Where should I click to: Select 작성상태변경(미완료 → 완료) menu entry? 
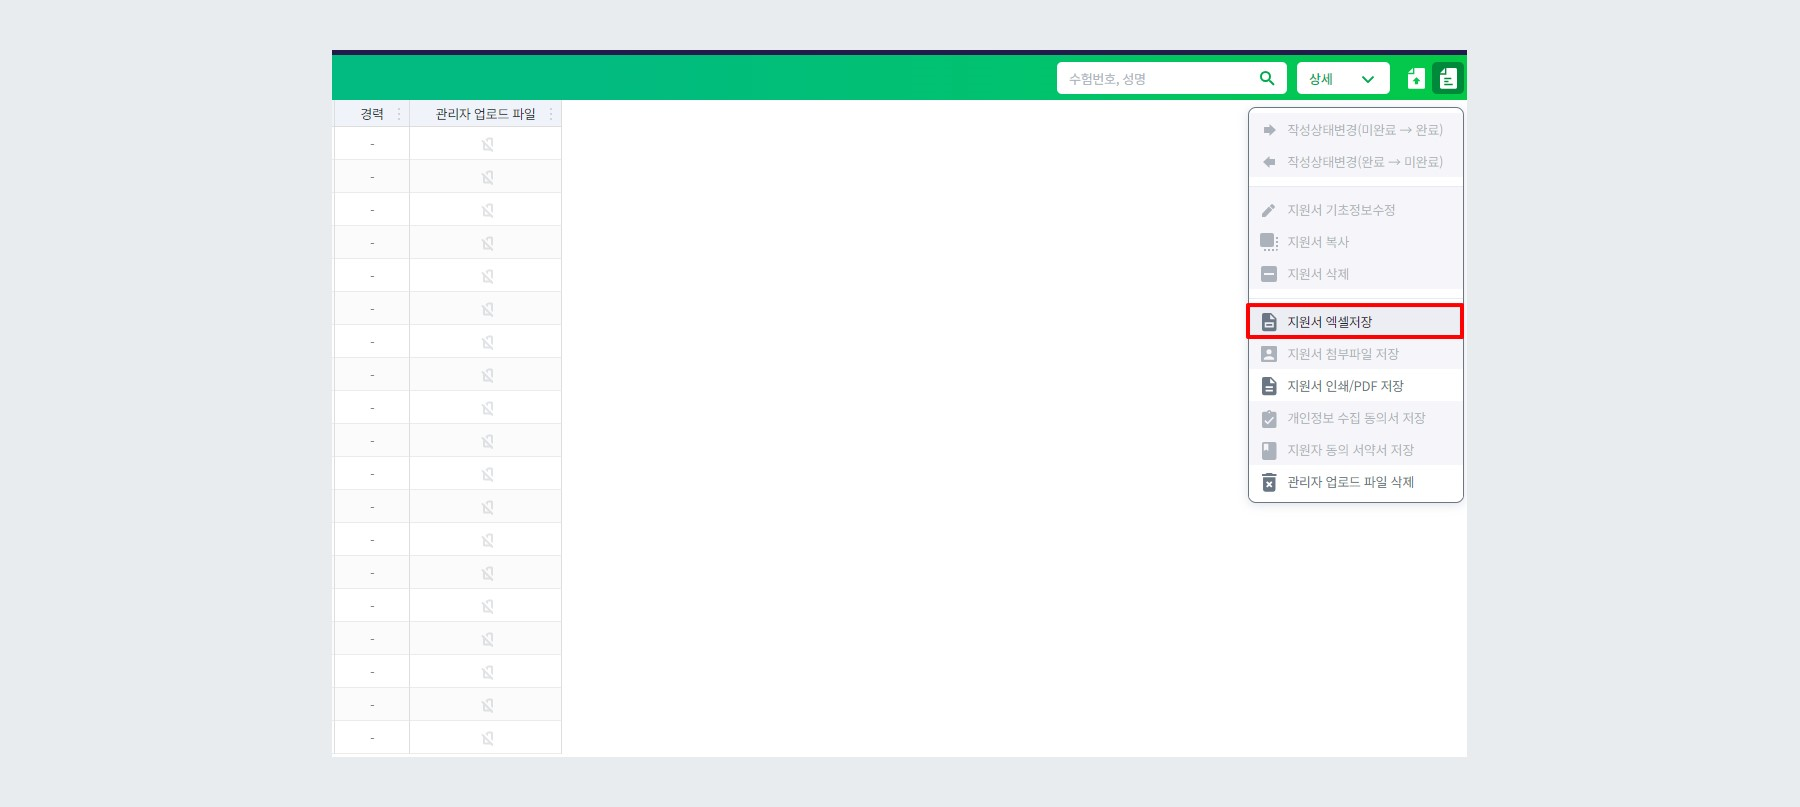tap(1355, 130)
